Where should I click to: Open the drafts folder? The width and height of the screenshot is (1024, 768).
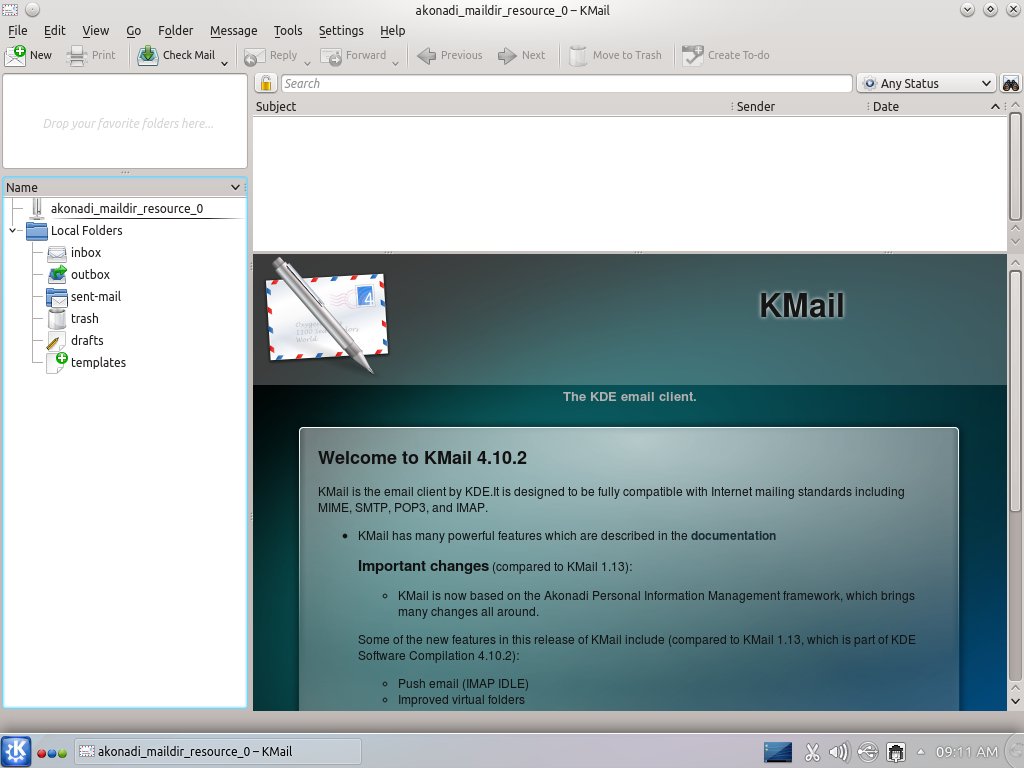86,341
